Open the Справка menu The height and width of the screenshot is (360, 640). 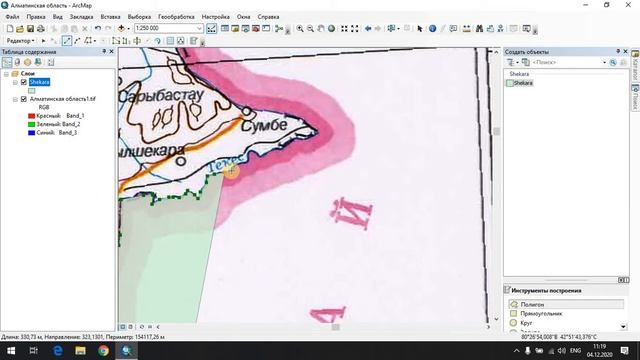268,17
